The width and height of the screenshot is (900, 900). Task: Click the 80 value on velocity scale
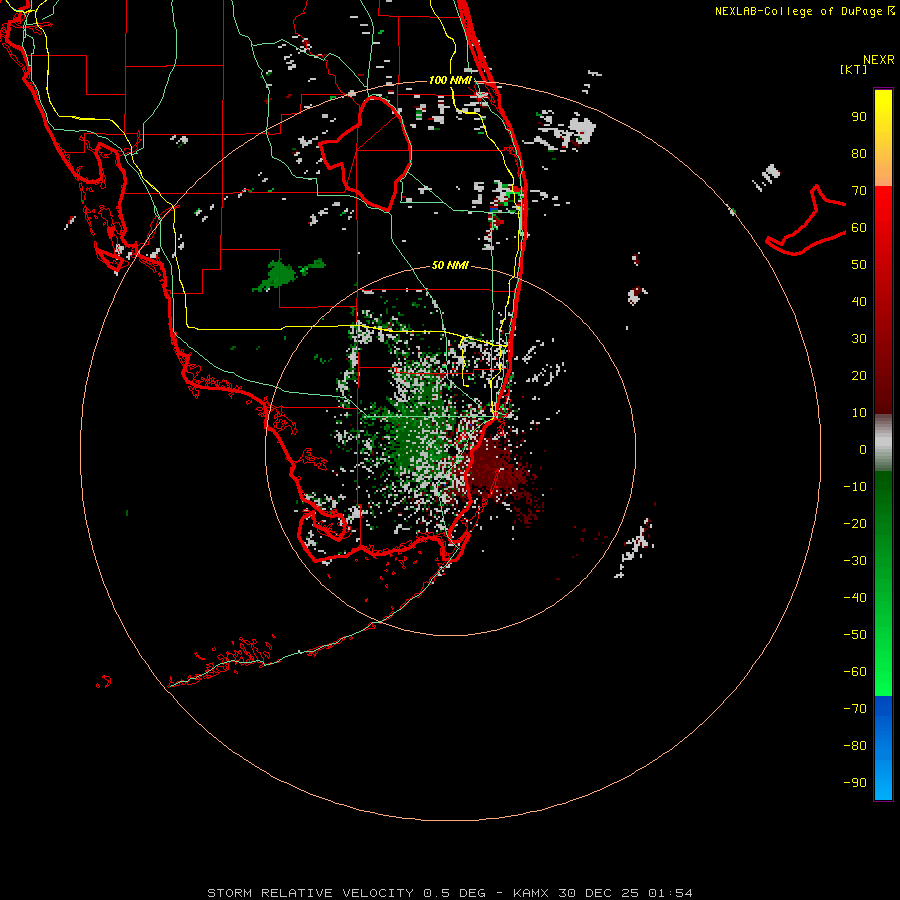[x=859, y=153]
